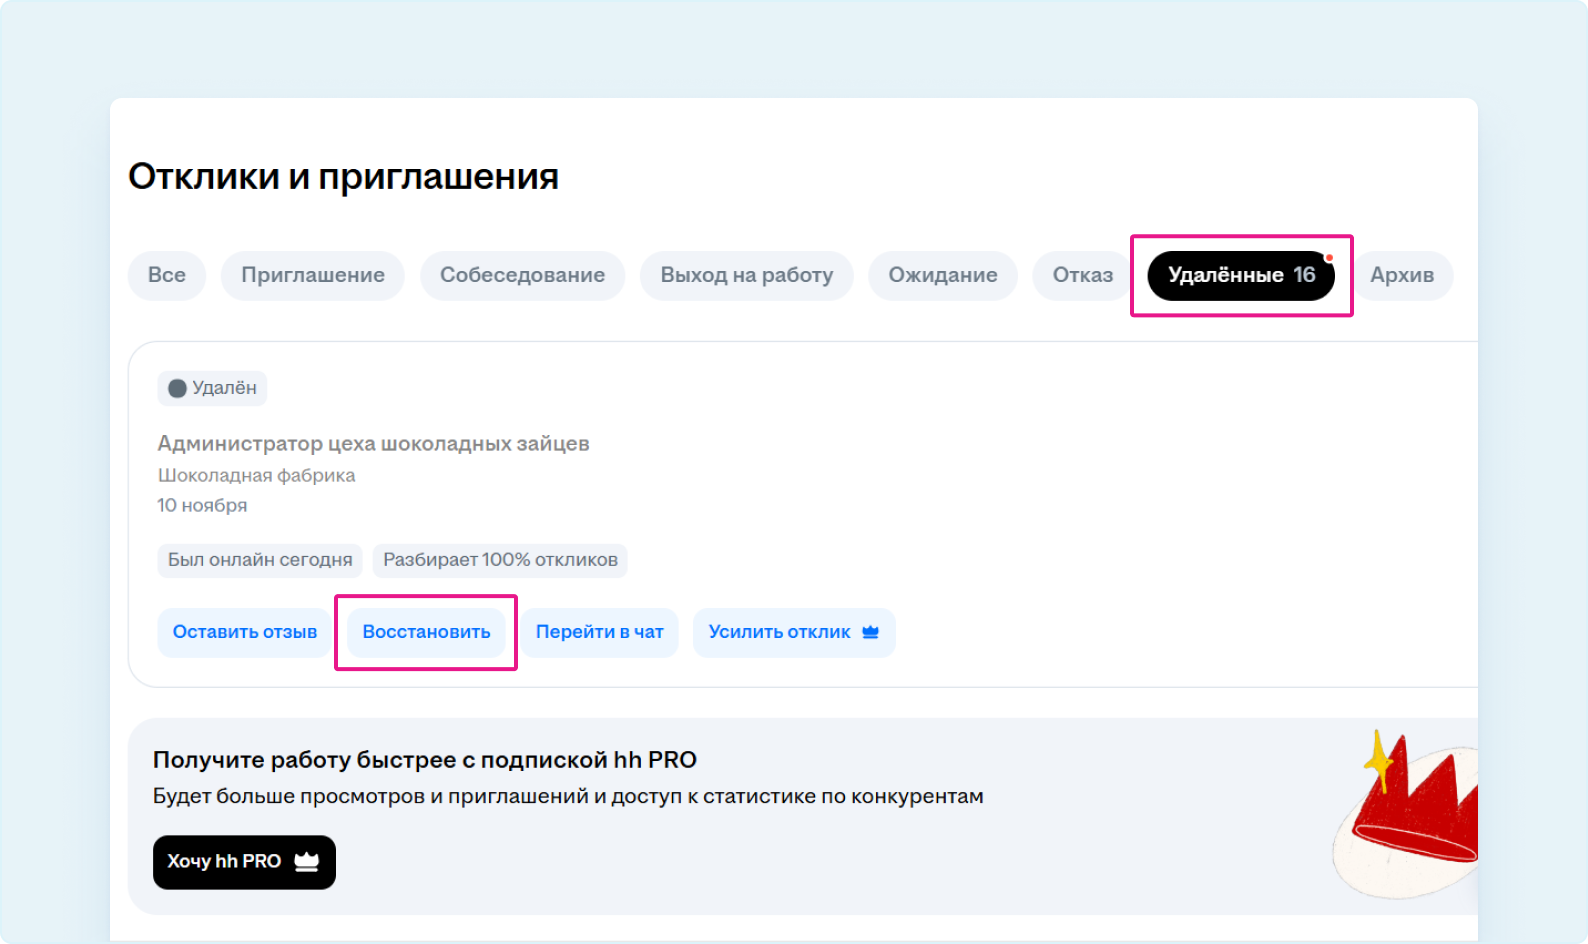Open the Отказ tab
The height and width of the screenshot is (944, 1588).
pyautogui.click(x=1082, y=275)
